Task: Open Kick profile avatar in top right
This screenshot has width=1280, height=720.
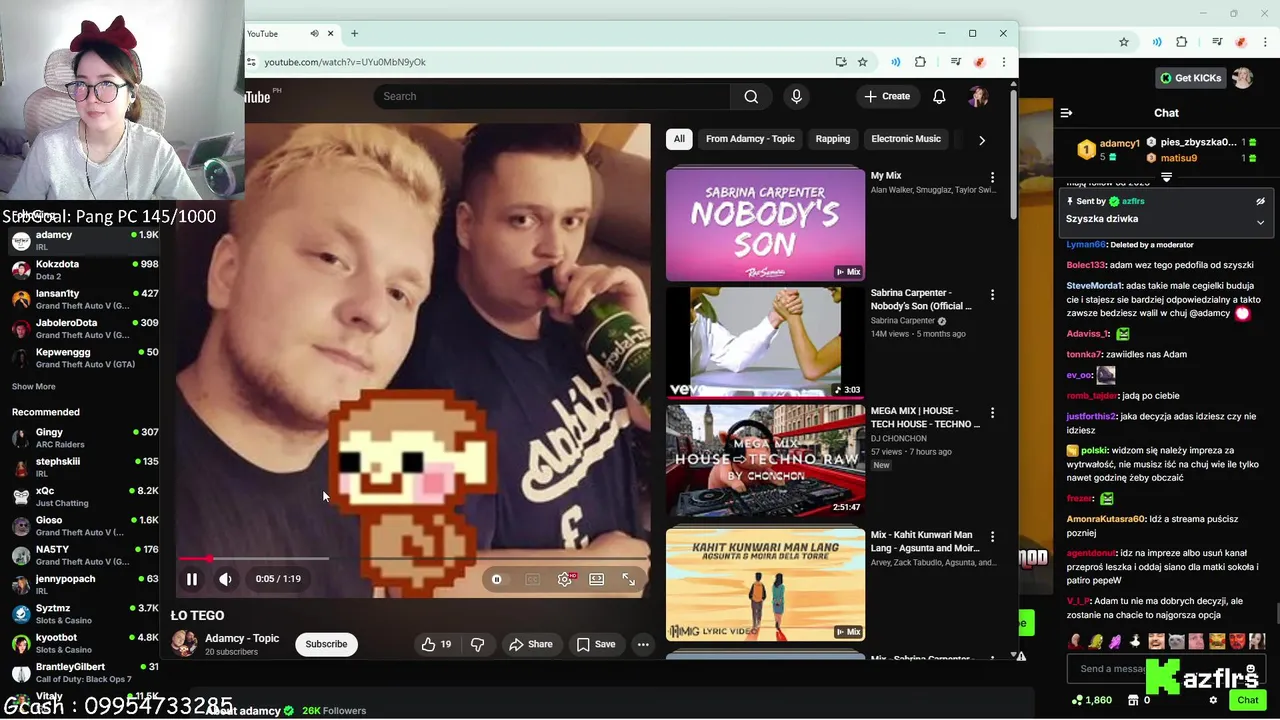Action: pos(1242,78)
